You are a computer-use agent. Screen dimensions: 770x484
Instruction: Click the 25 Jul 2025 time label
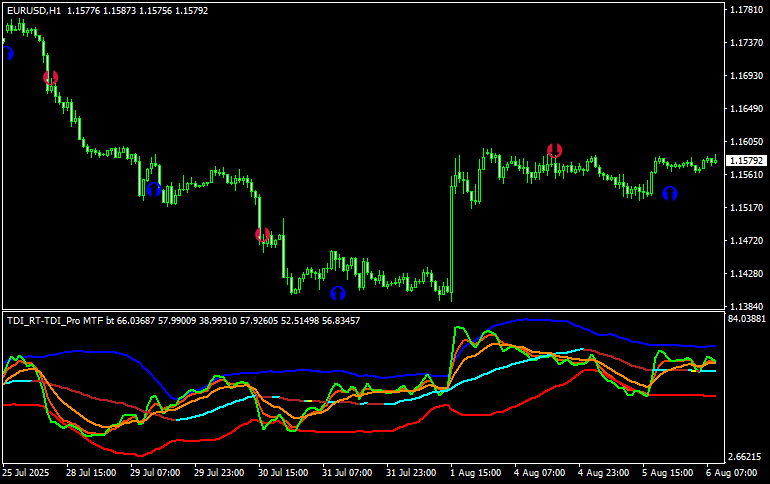(26, 472)
